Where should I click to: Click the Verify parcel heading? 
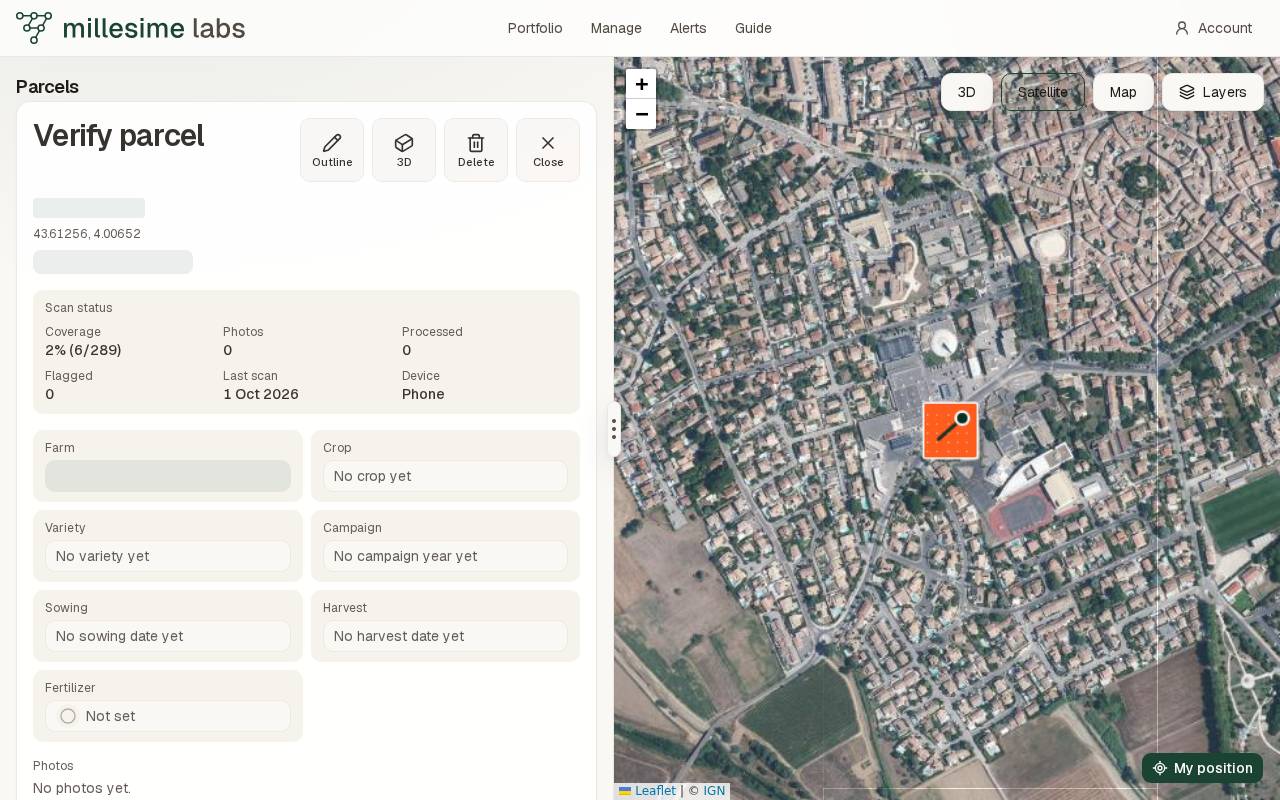119,135
